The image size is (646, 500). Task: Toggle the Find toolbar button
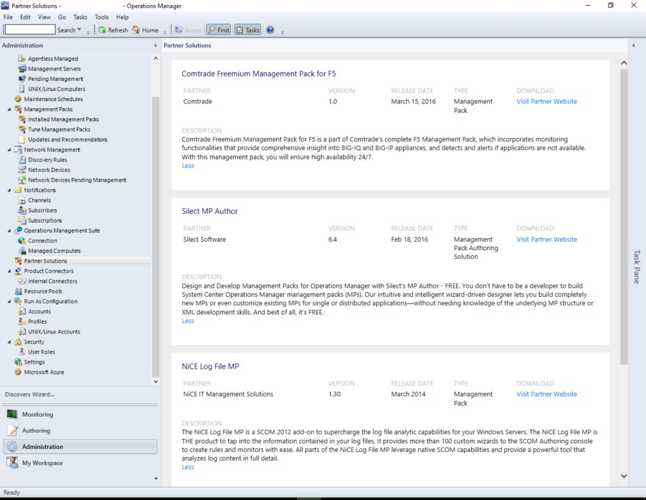[x=218, y=30]
